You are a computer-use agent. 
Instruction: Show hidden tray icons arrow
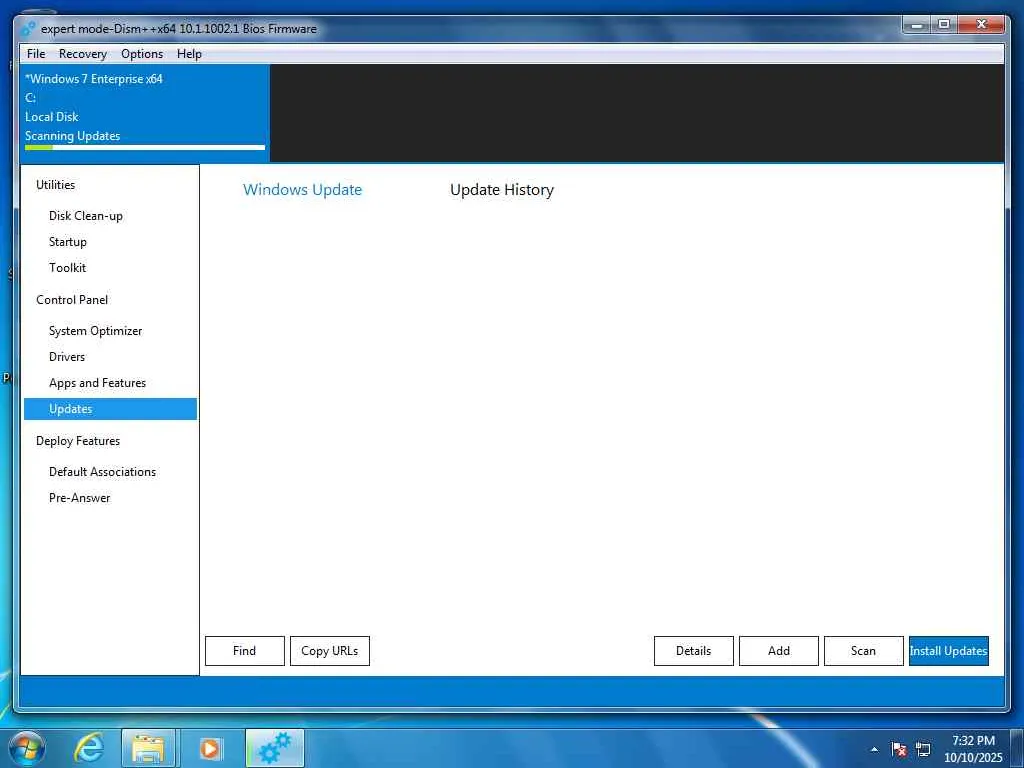[x=874, y=749]
